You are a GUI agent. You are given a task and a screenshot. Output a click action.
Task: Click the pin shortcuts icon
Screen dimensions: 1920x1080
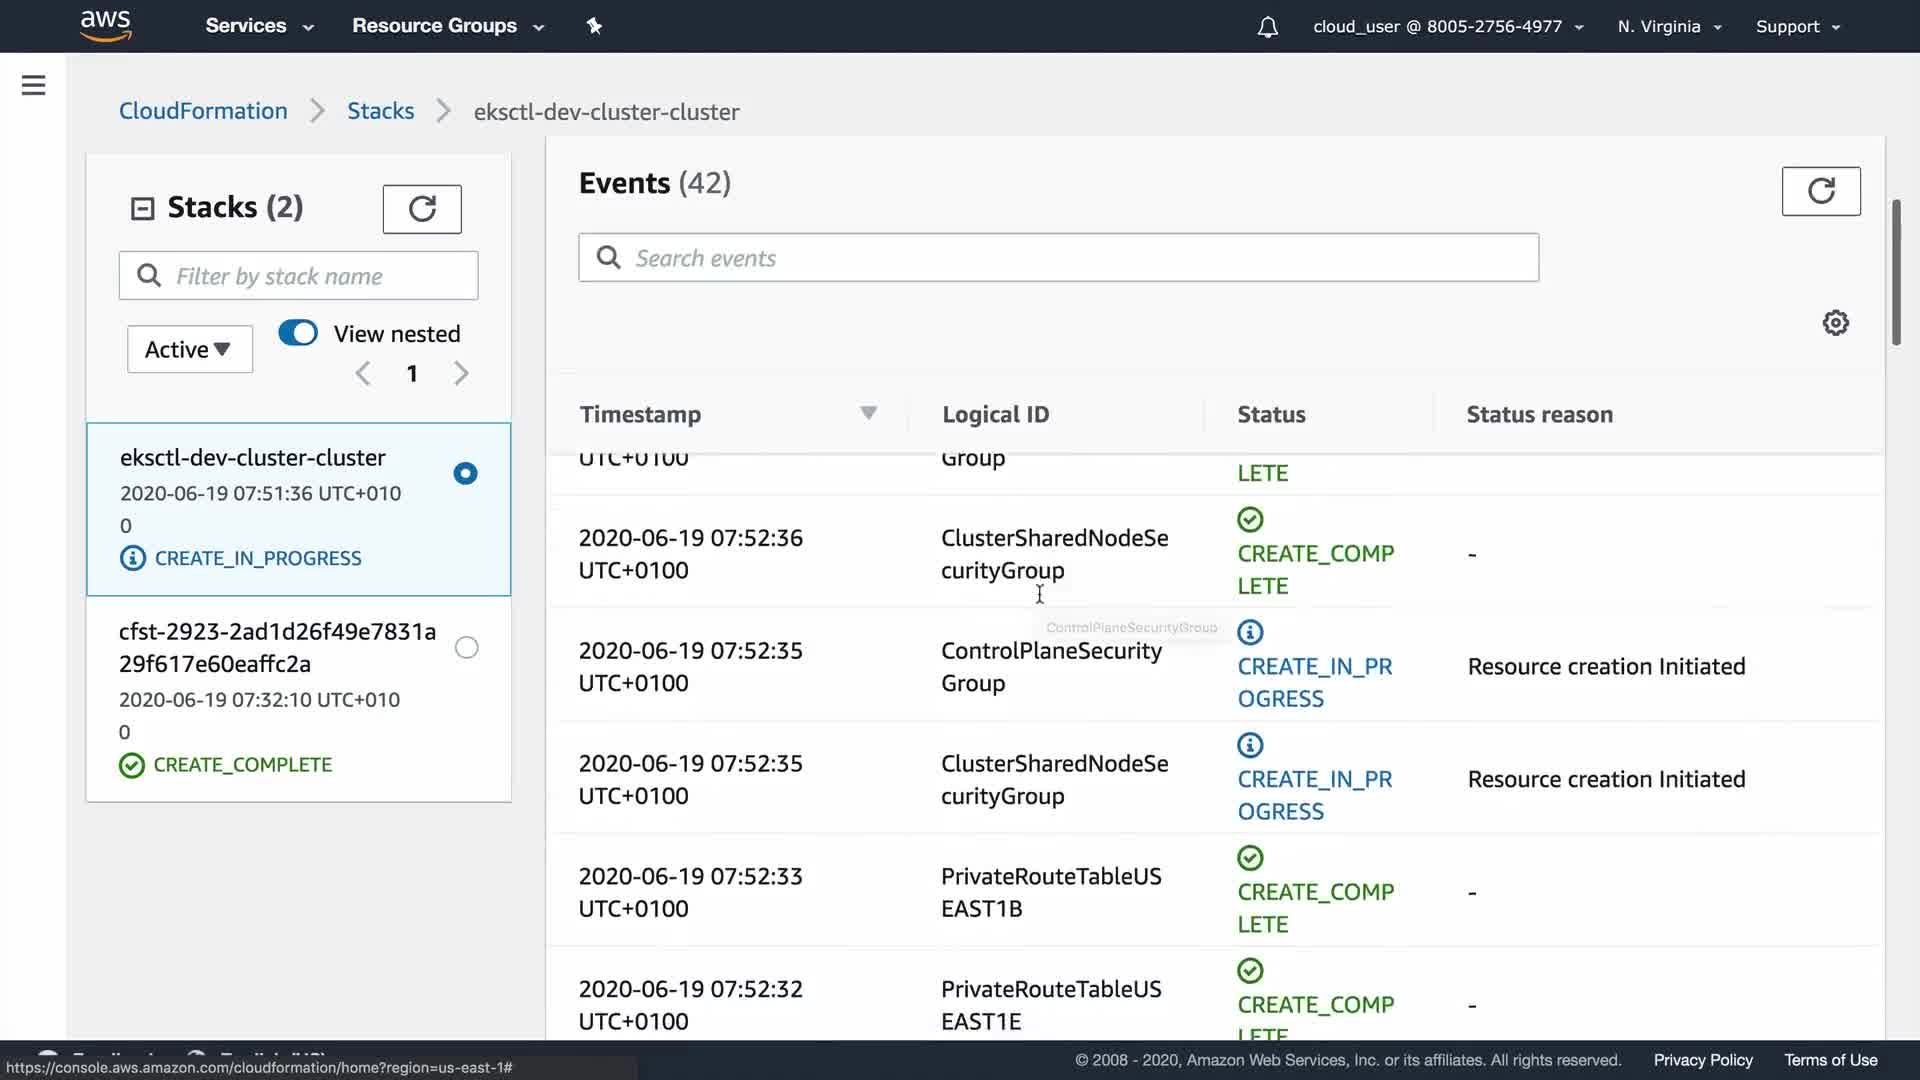[594, 26]
